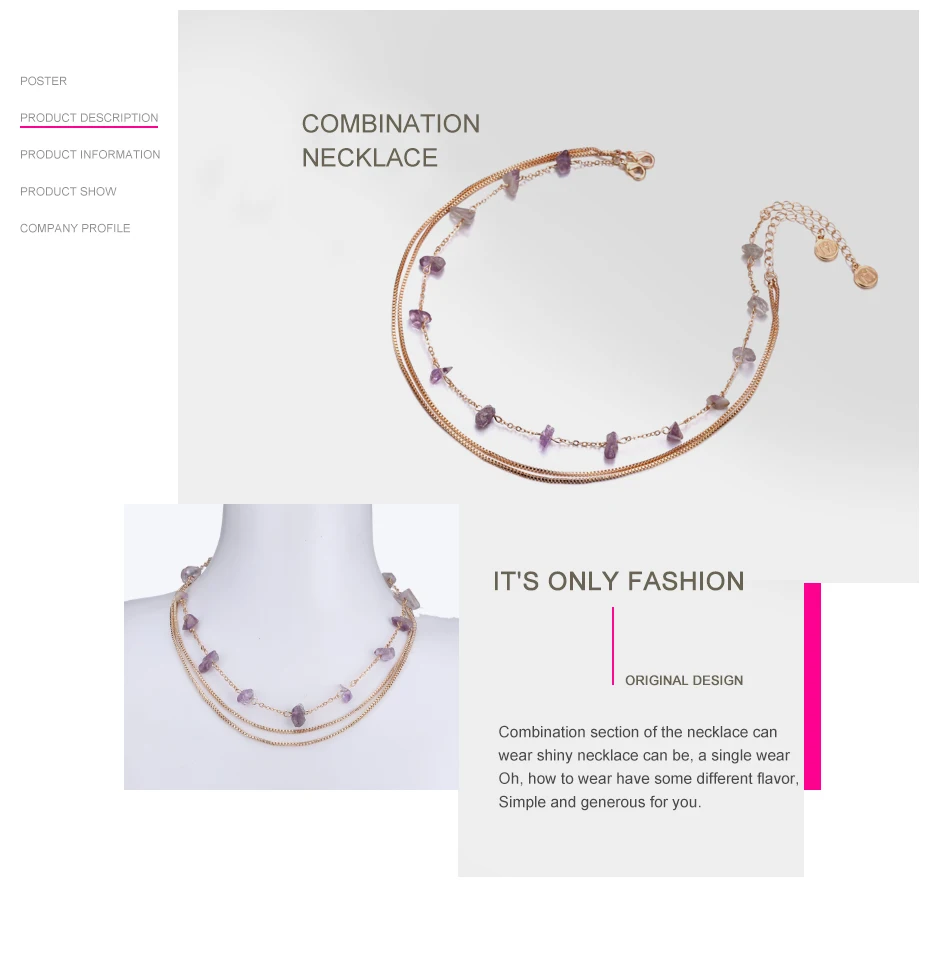Image resolution: width=950 pixels, height=954 pixels.
Task: Click the ORIGINAL DESIGN label
Action: 684,680
